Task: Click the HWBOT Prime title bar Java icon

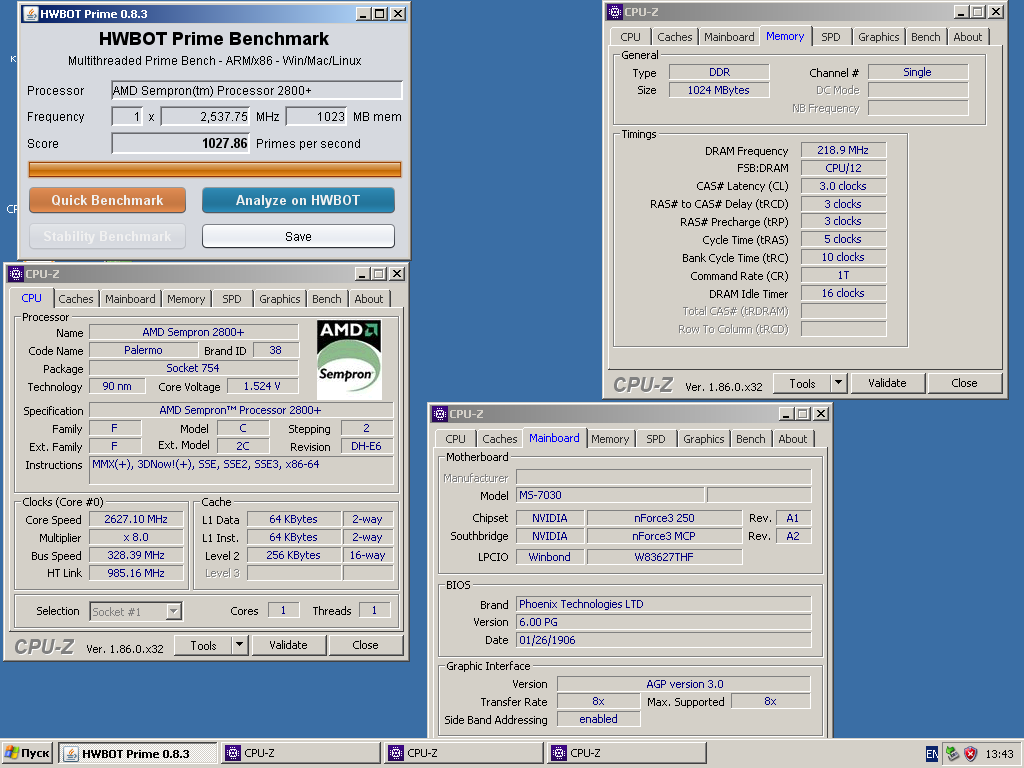Action: pos(30,14)
